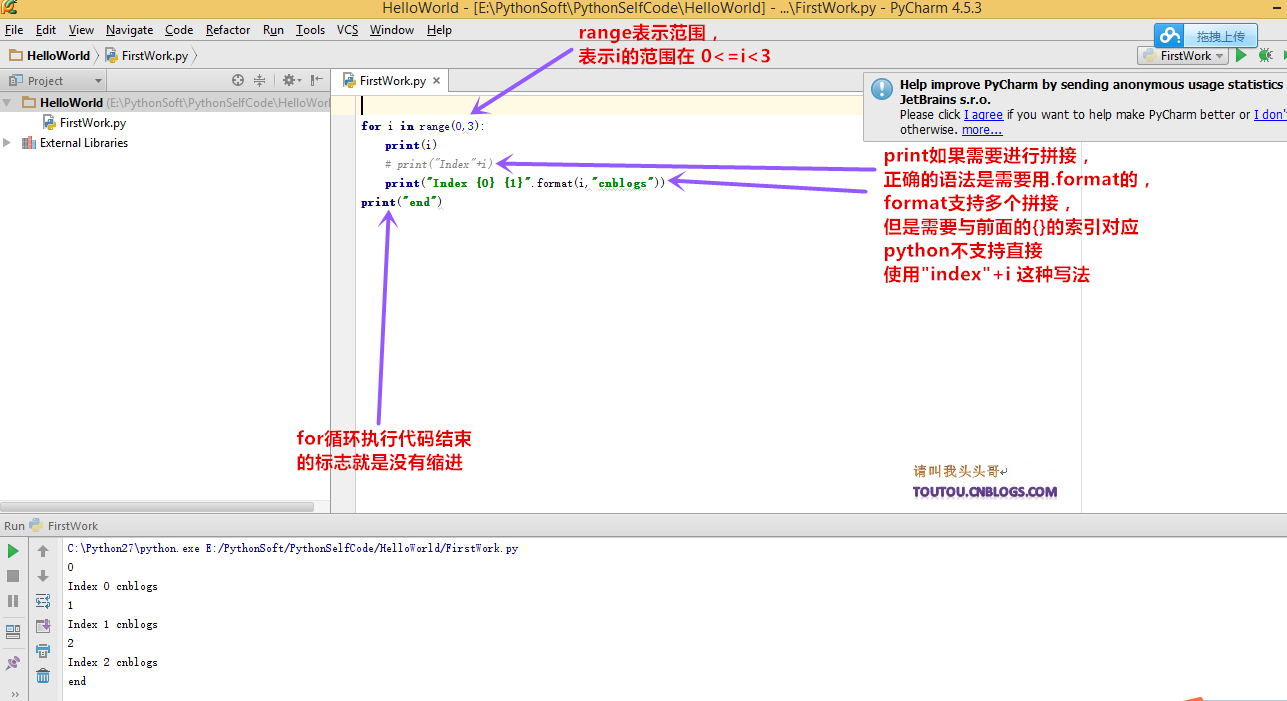Expand the External Libraries tree node

point(7,143)
